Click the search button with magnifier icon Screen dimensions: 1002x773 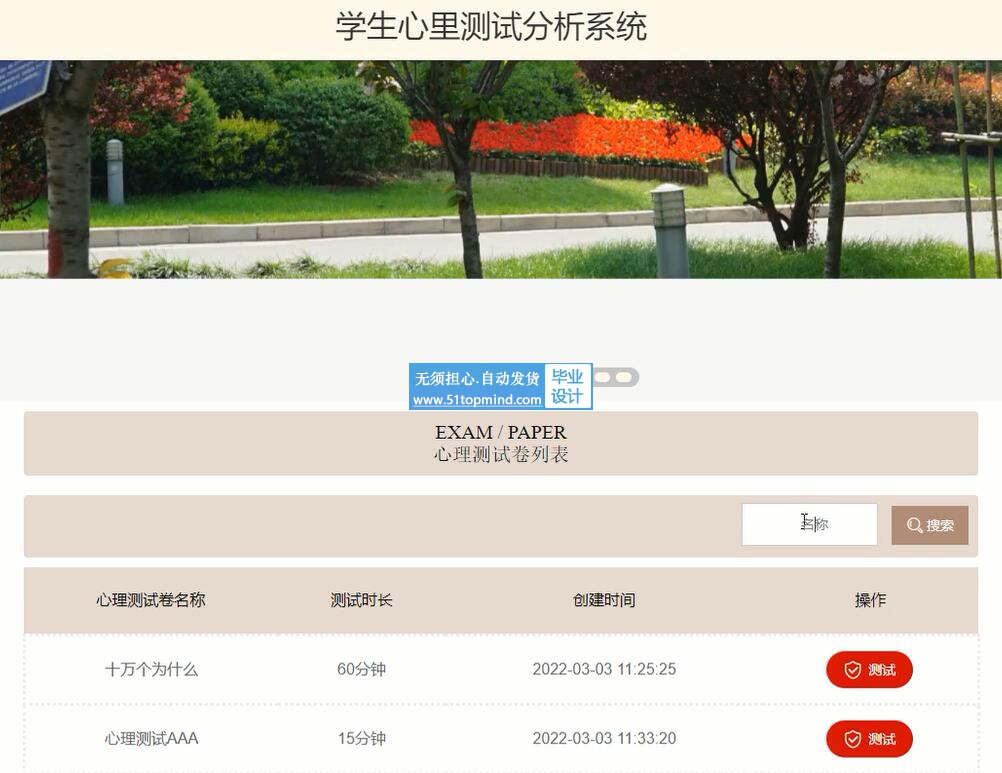pyautogui.click(x=929, y=525)
